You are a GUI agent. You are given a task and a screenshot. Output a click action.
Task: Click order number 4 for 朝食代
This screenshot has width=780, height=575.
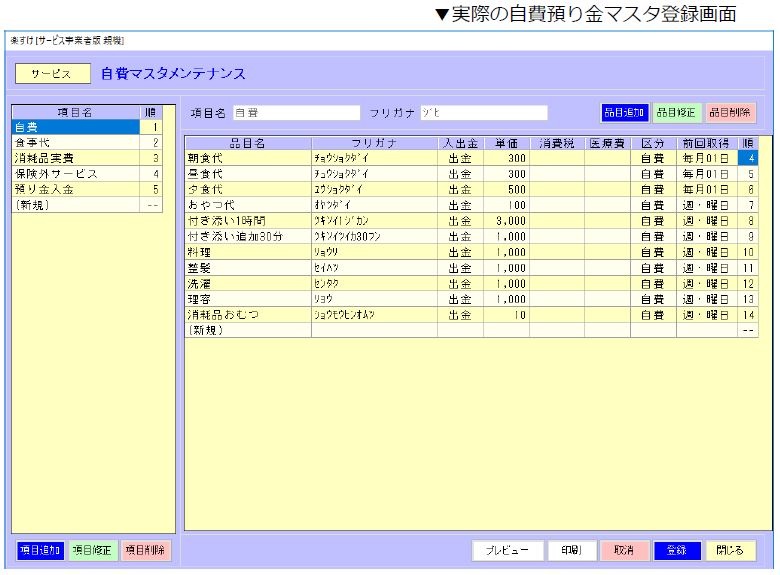coord(748,158)
